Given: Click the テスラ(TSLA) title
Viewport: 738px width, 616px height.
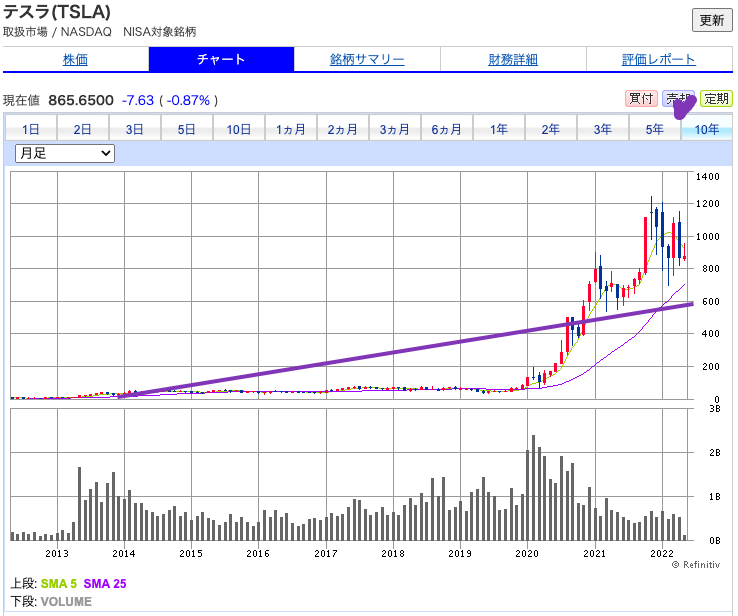Looking at the screenshot, I should (x=56, y=11).
